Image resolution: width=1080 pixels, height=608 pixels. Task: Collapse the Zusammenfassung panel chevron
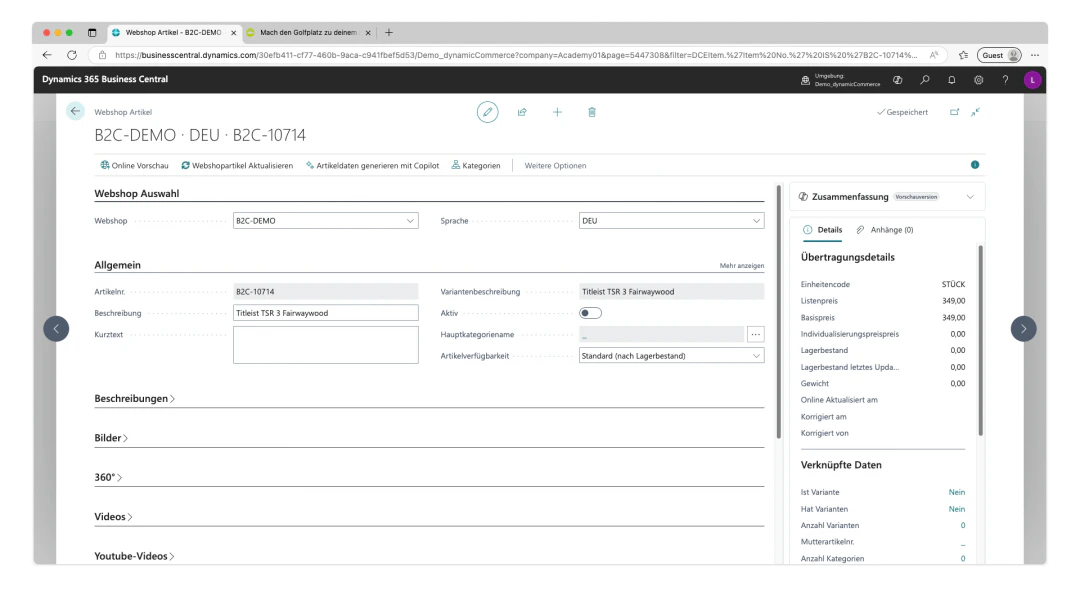point(970,197)
